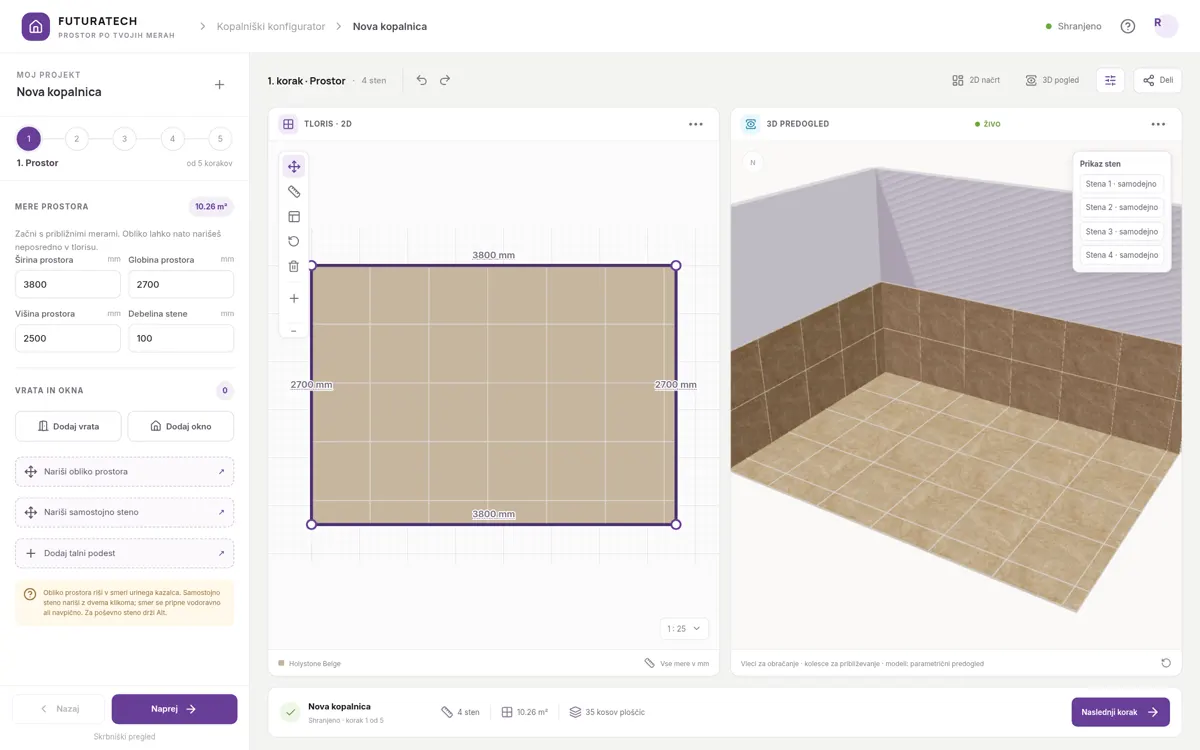Reset the 3D preview view
The image size is (1200, 750).
pos(1166,663)
